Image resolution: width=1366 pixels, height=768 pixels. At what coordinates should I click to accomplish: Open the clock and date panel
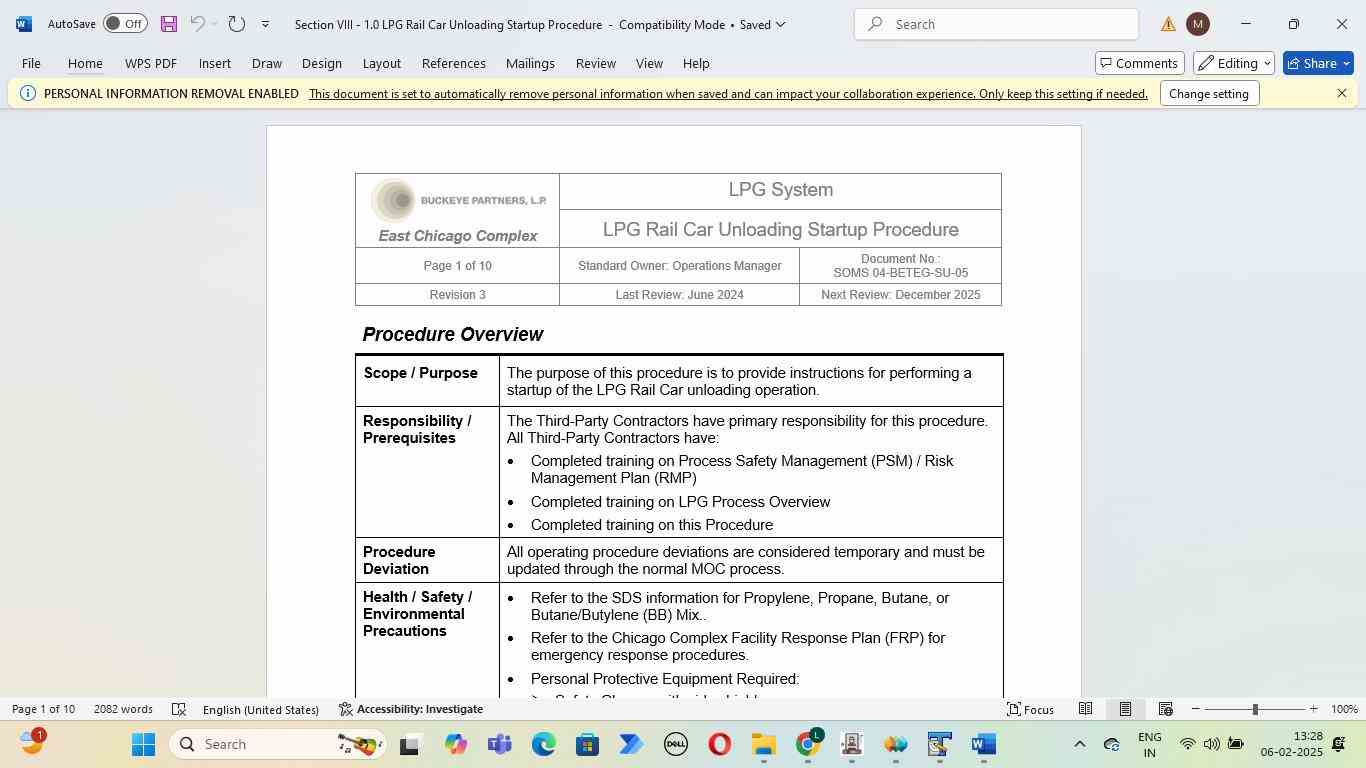pyautogui.click(x=1291, y=744)
